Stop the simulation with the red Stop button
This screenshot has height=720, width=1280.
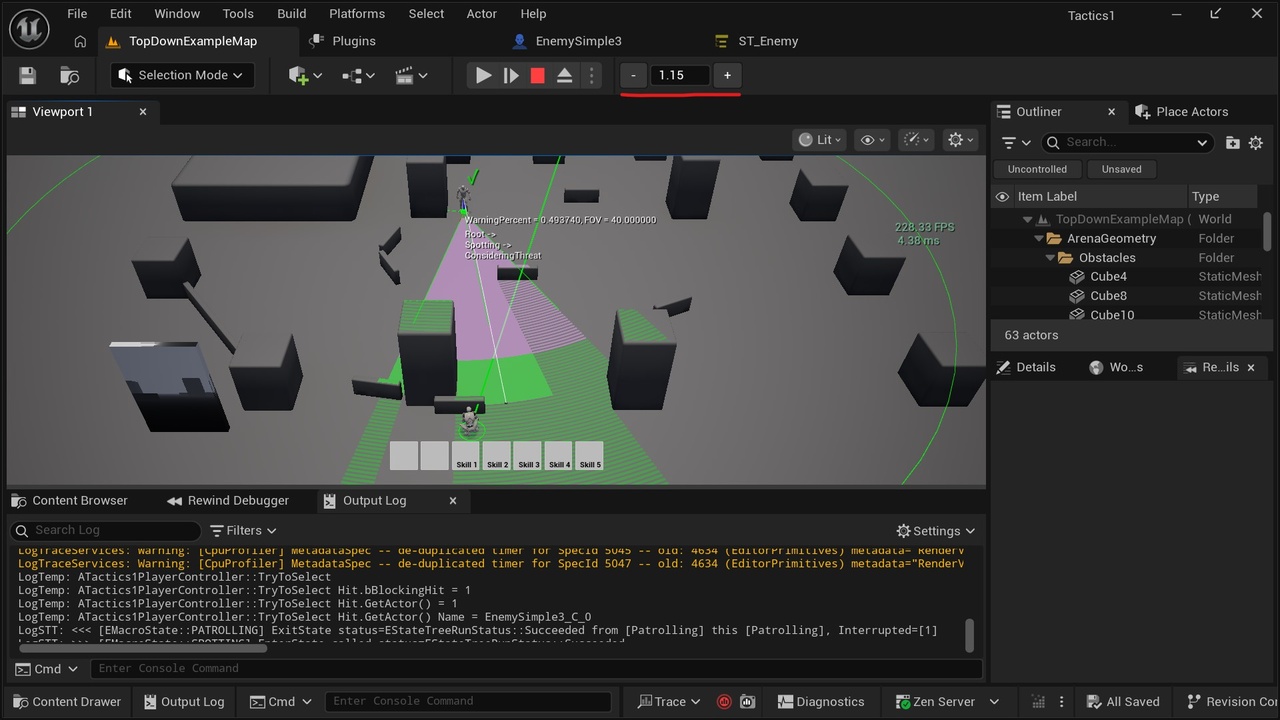tap(537, 75)
